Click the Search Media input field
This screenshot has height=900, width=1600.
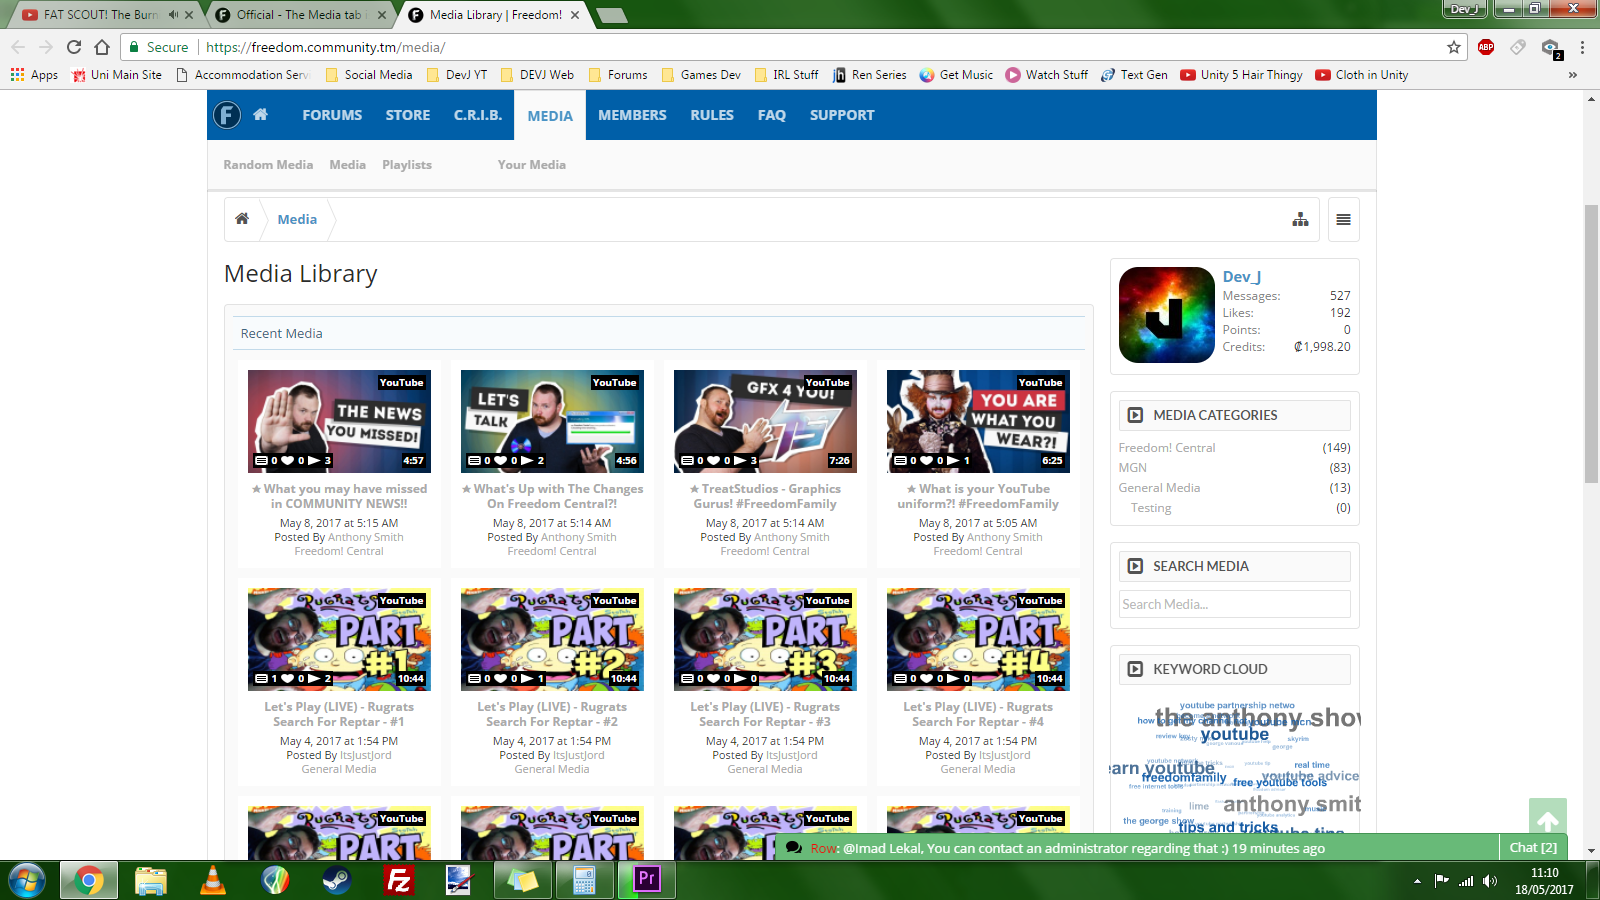click(1234, 604)
